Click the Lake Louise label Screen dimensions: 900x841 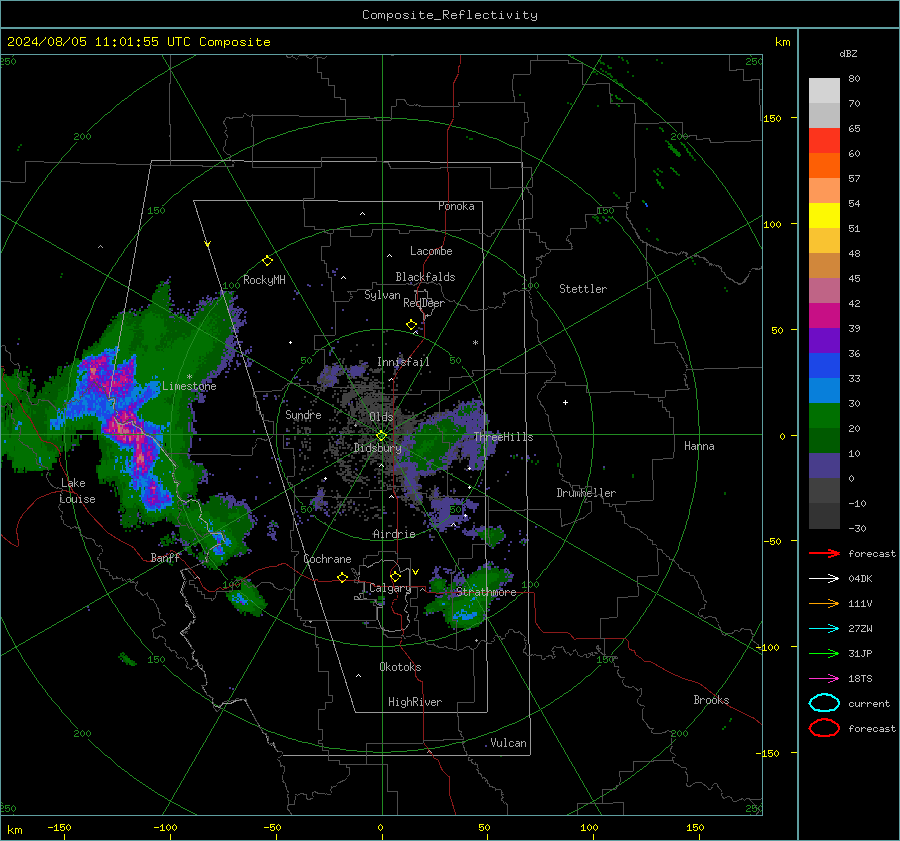[x=77, y=491]
